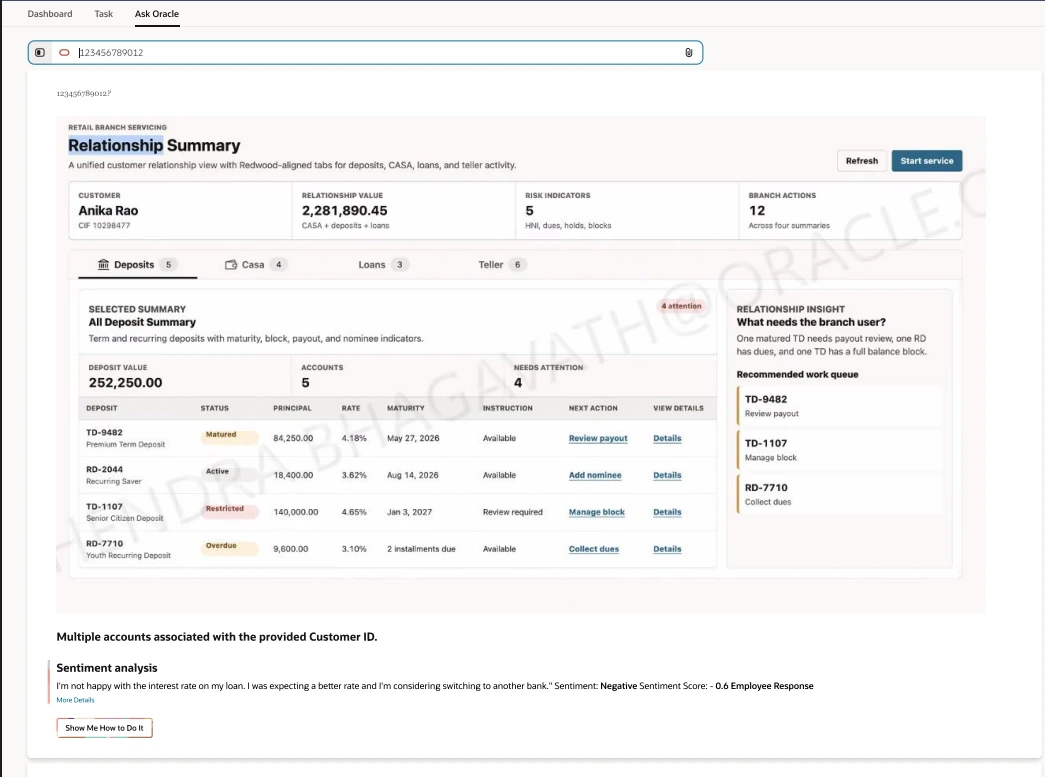
Task: Click the MATURITY column header
Action: click(x=405, y=408)
